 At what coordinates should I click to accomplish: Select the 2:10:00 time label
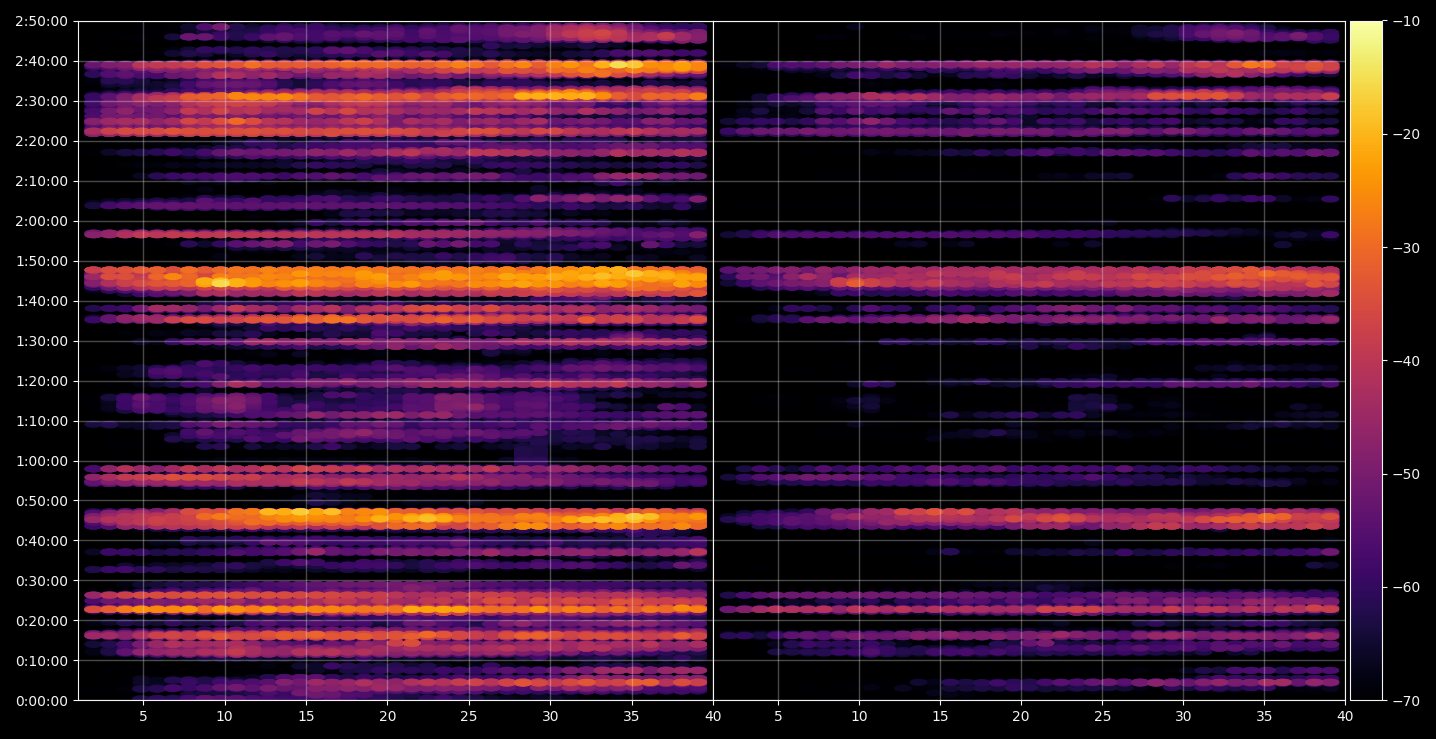pos(41,181)
